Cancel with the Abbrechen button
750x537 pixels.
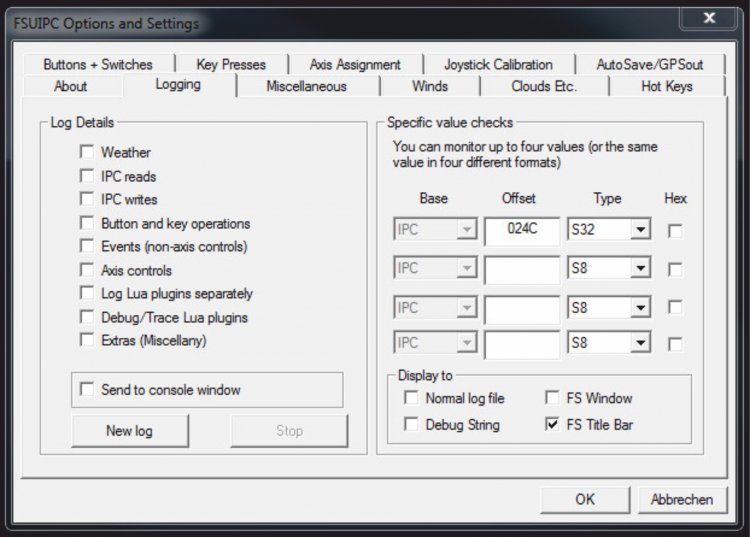682,499
